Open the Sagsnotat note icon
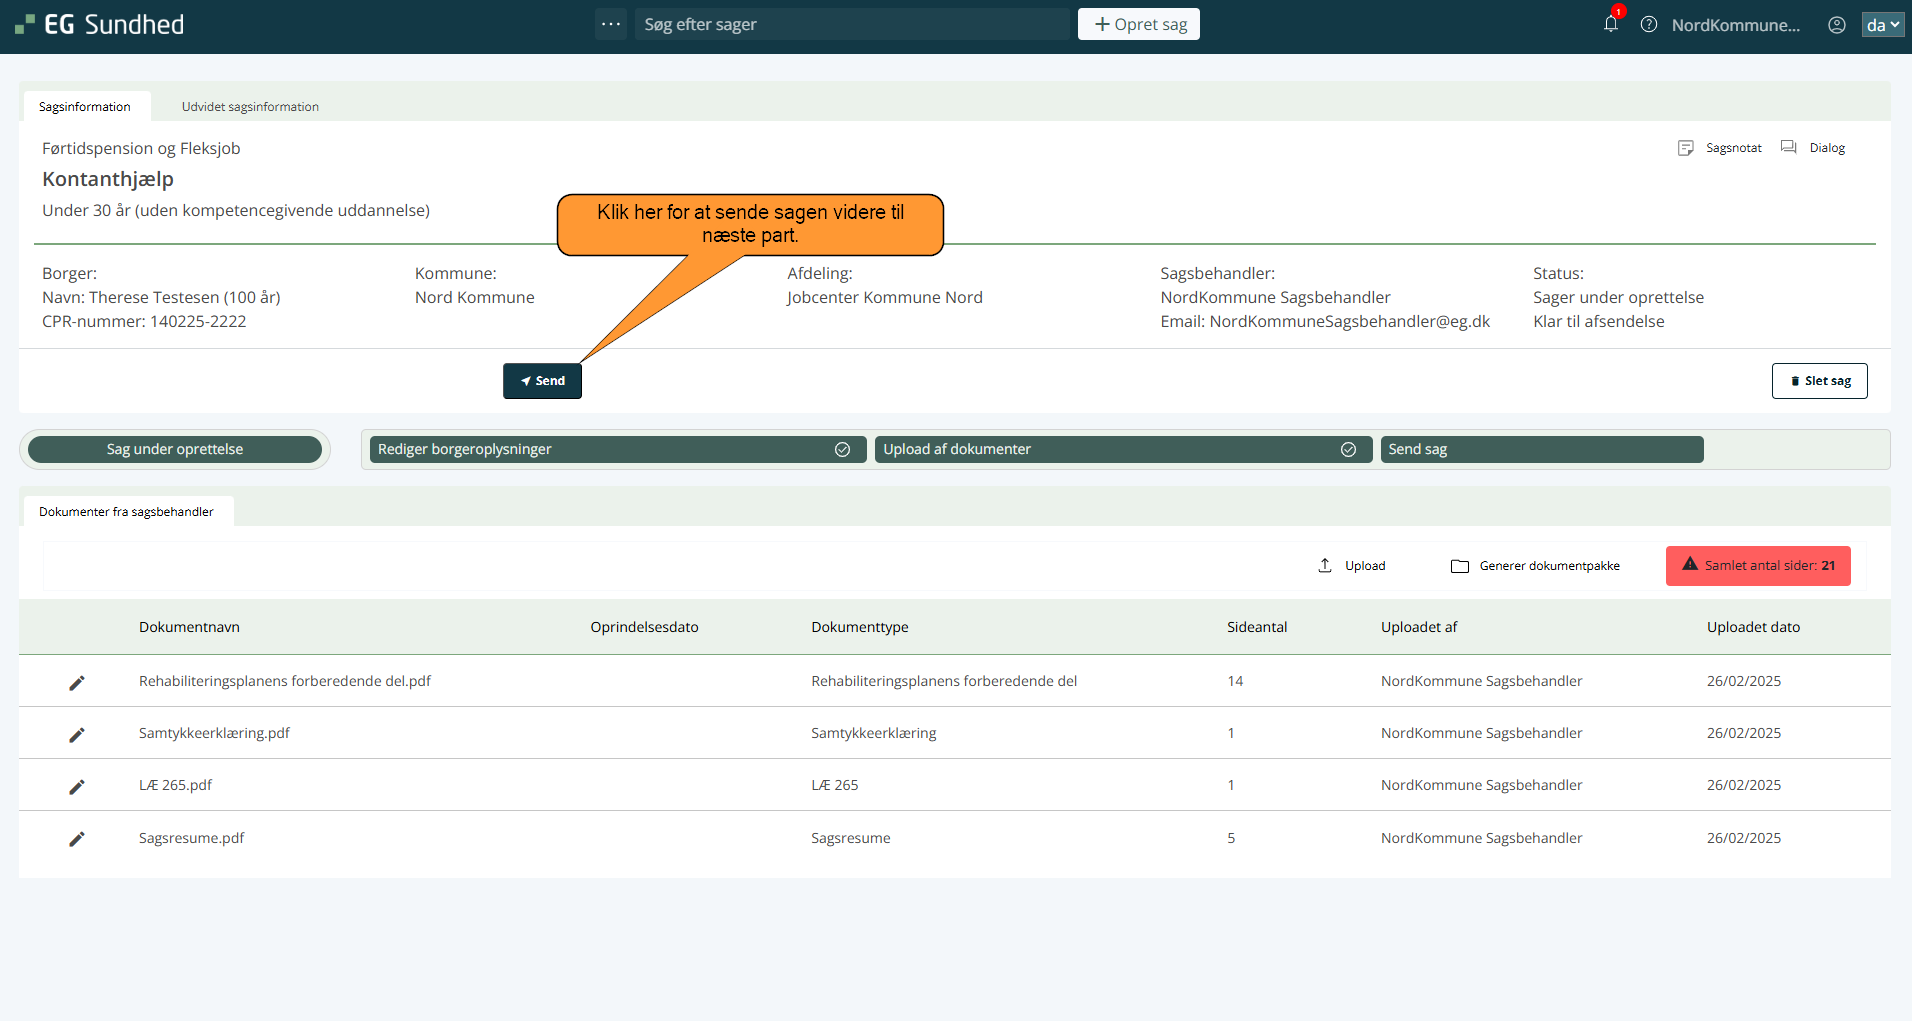This screenshot has height=1021, width=1912. (1686, 148)
